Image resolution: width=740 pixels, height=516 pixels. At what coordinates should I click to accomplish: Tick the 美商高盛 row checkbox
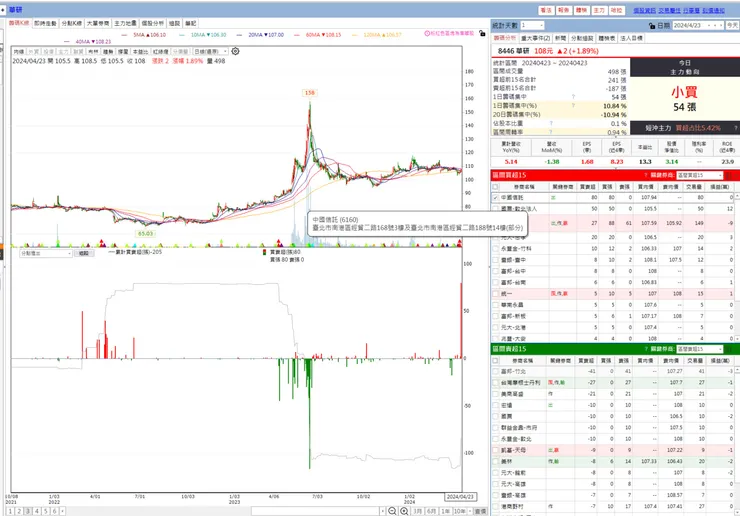click(x=496, y=394)
